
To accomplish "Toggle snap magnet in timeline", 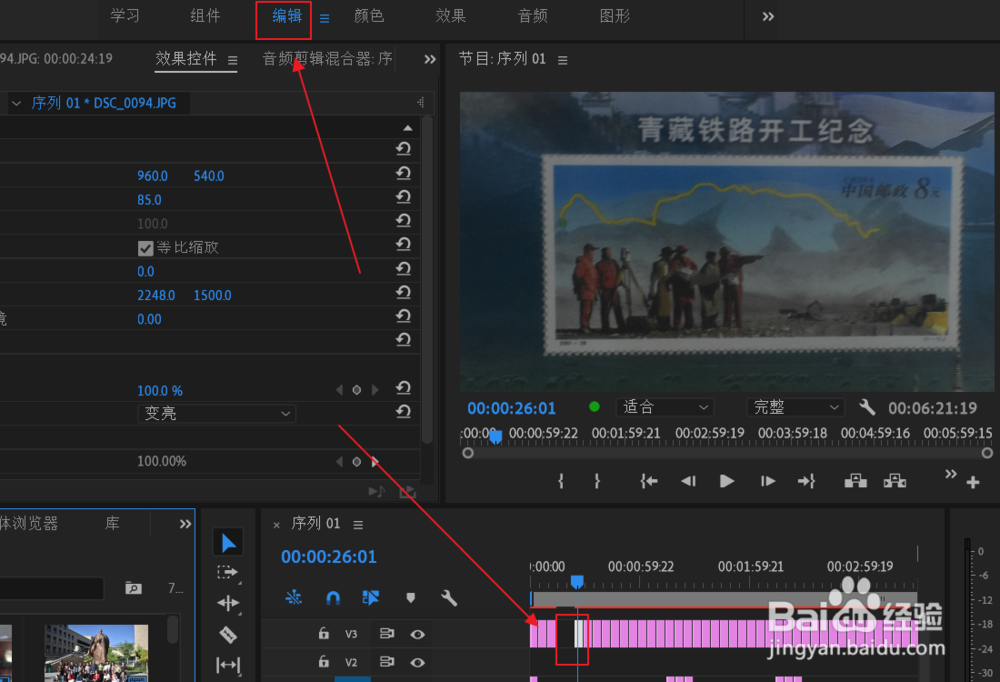I will 333,597.
